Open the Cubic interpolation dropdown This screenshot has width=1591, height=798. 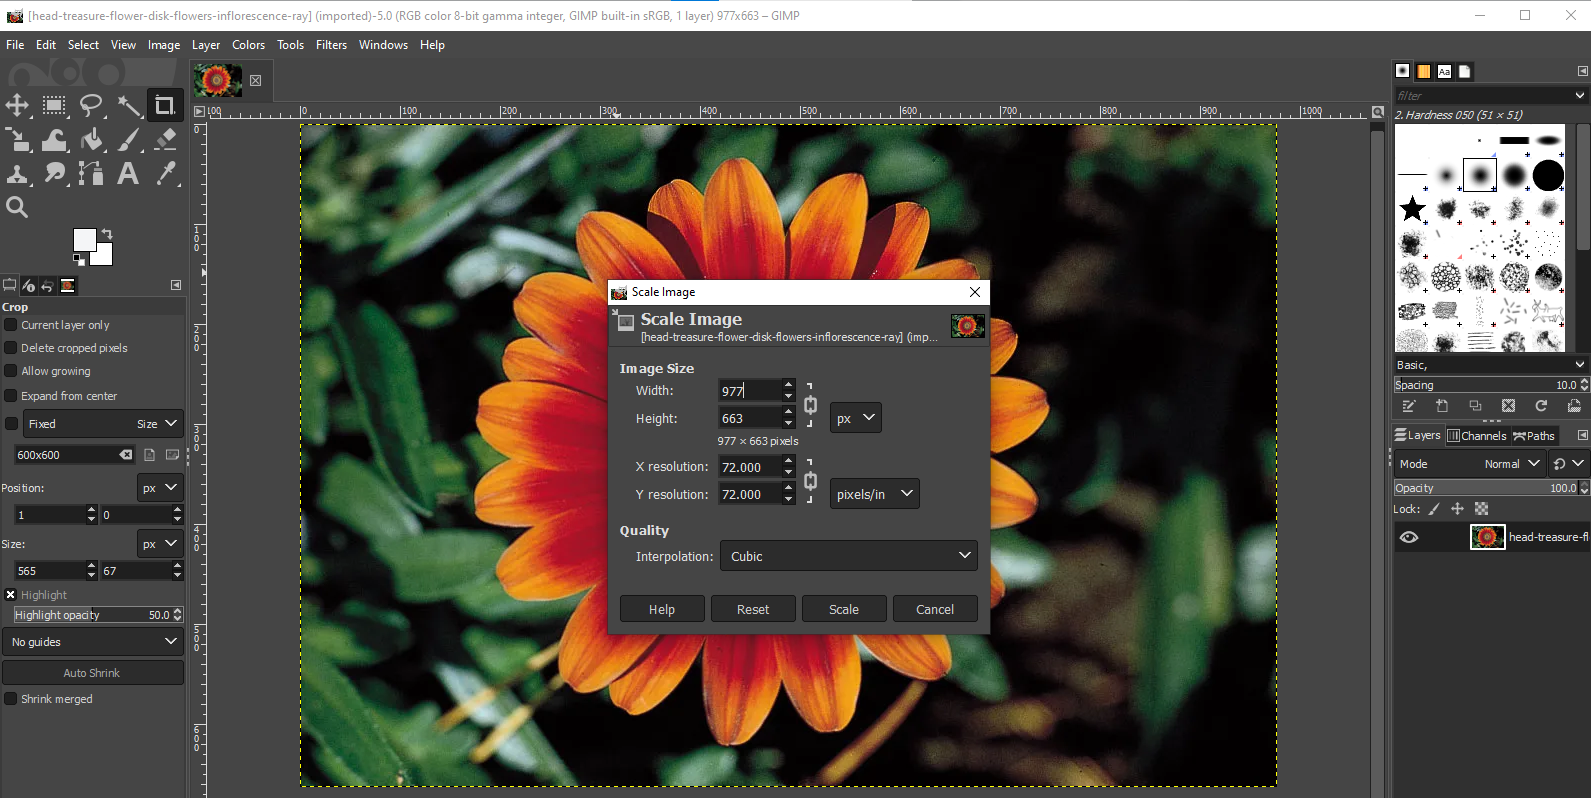(848, 556)
